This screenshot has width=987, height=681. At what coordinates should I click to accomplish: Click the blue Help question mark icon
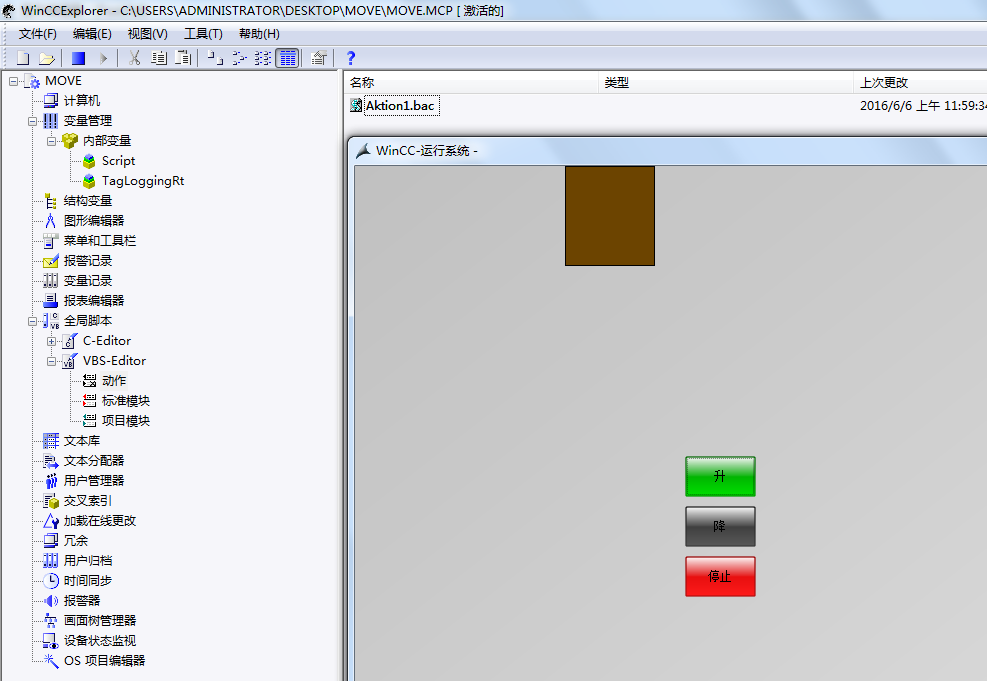351,58
